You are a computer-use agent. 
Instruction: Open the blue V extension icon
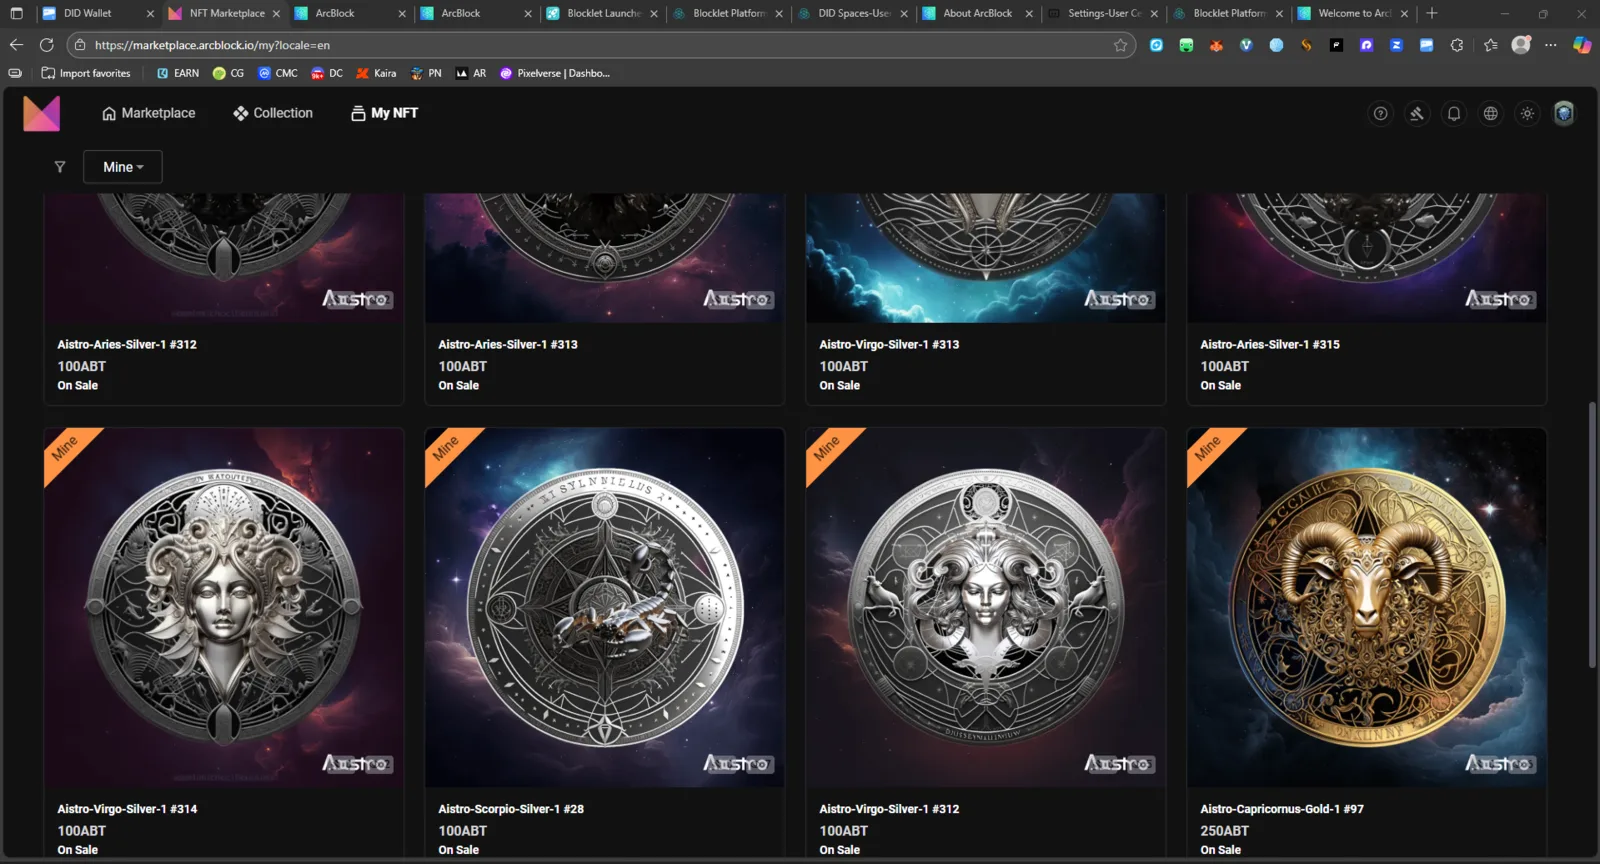coord(1246,45)
